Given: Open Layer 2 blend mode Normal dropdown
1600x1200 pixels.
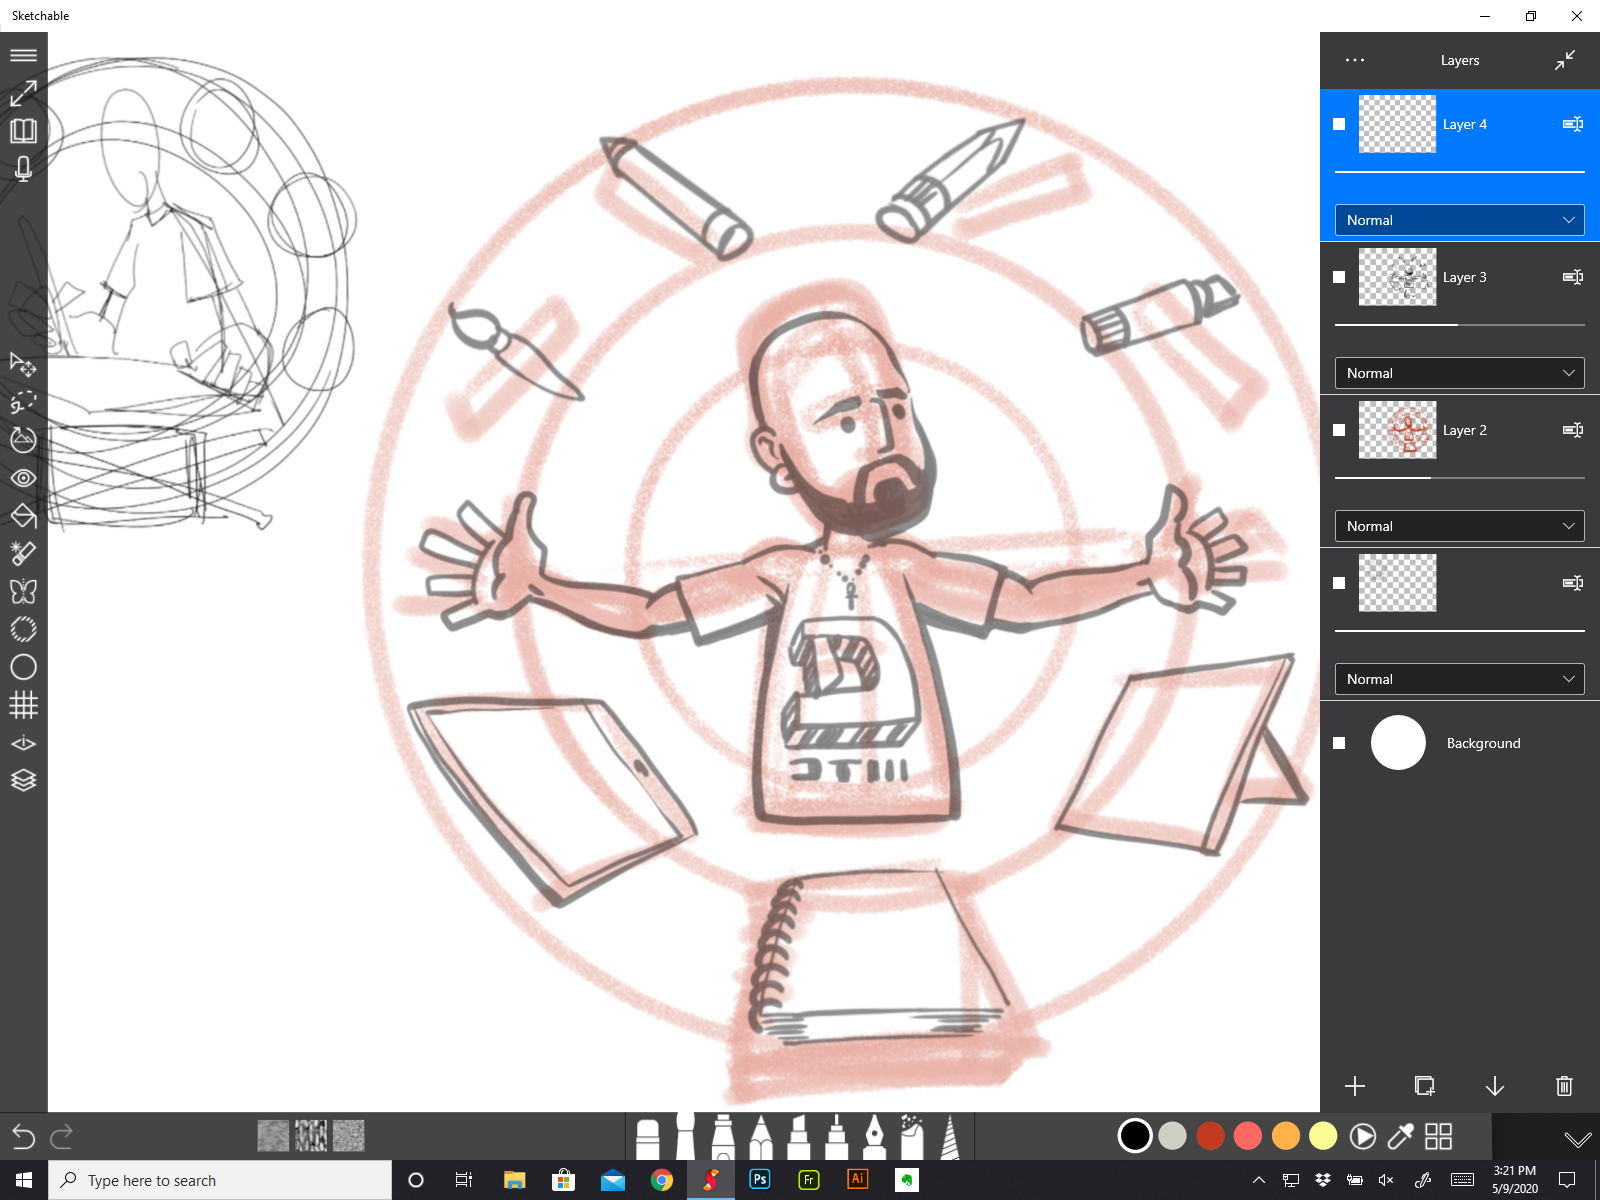Looking at the screenshot, I should pyautogui.click(x=1460, y=526).
